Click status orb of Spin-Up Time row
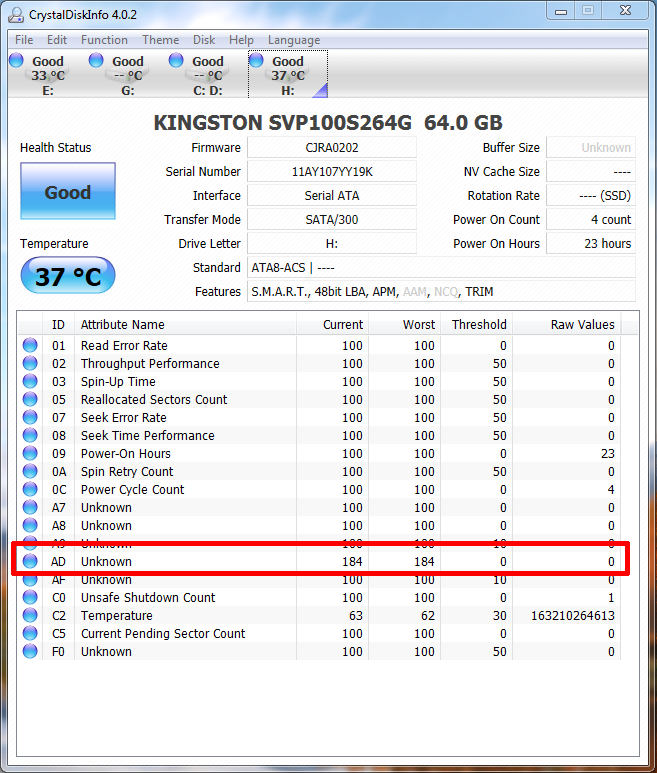This screenshot has width=657, height=773. point(30,381)
